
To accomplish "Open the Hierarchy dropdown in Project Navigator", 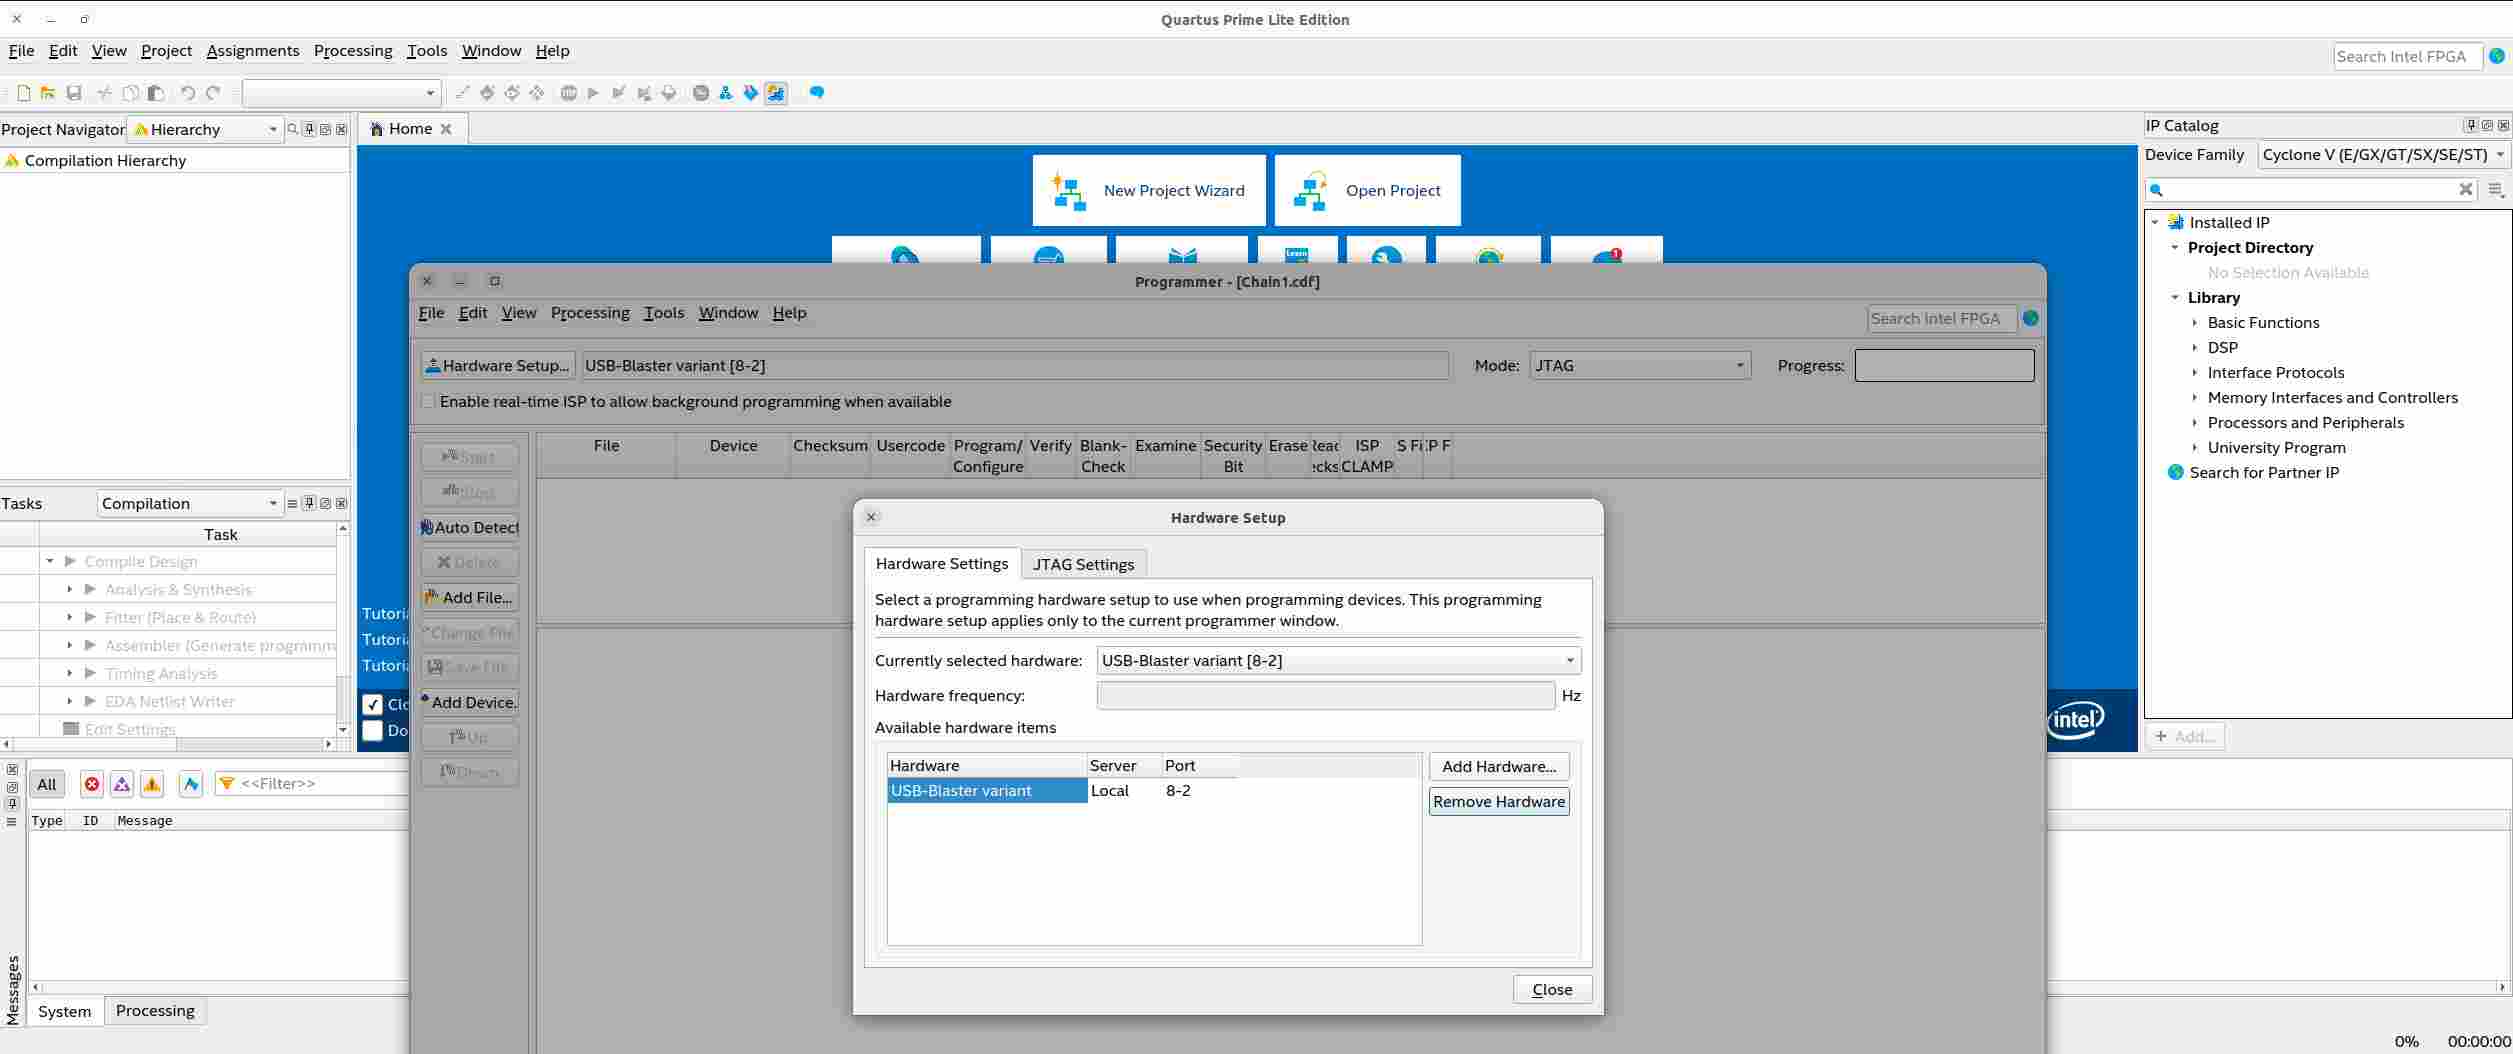I will pyautogui.click(x=206, y=129).
